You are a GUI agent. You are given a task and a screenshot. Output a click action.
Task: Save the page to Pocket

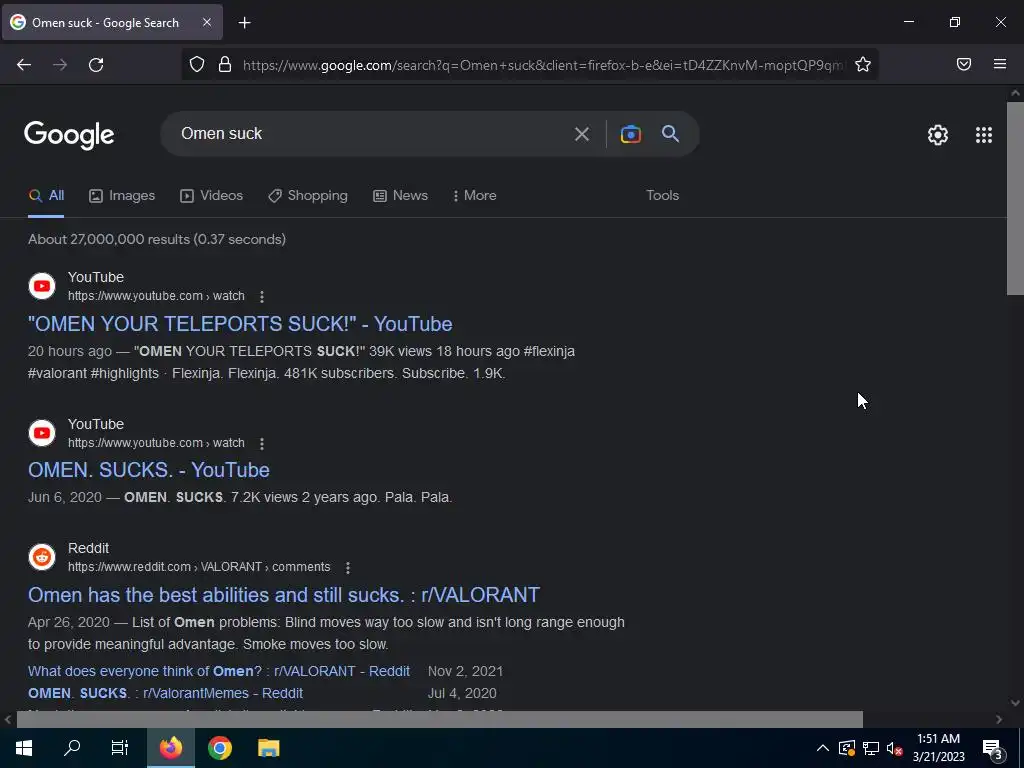click(x=964, y=64)
